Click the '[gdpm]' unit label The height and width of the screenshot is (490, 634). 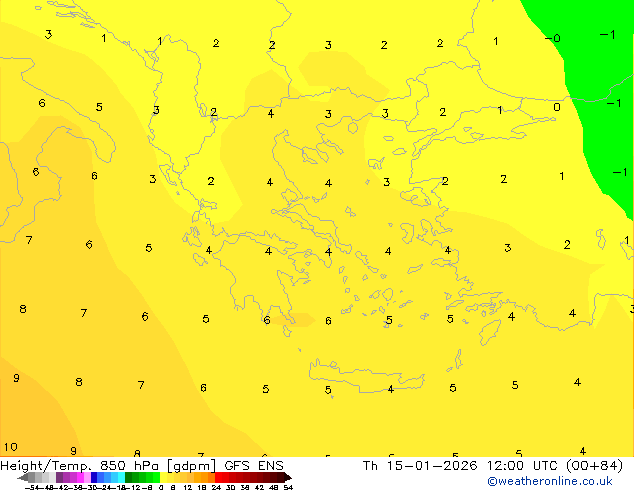point(191,466)
